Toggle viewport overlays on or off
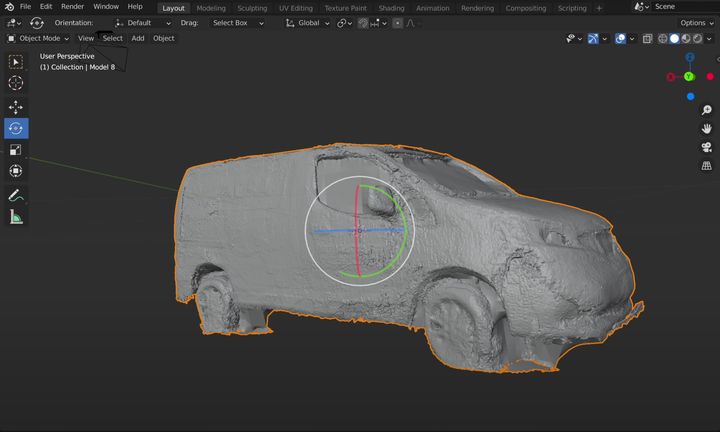The image size is (720, 432). [x=621, y=38]
